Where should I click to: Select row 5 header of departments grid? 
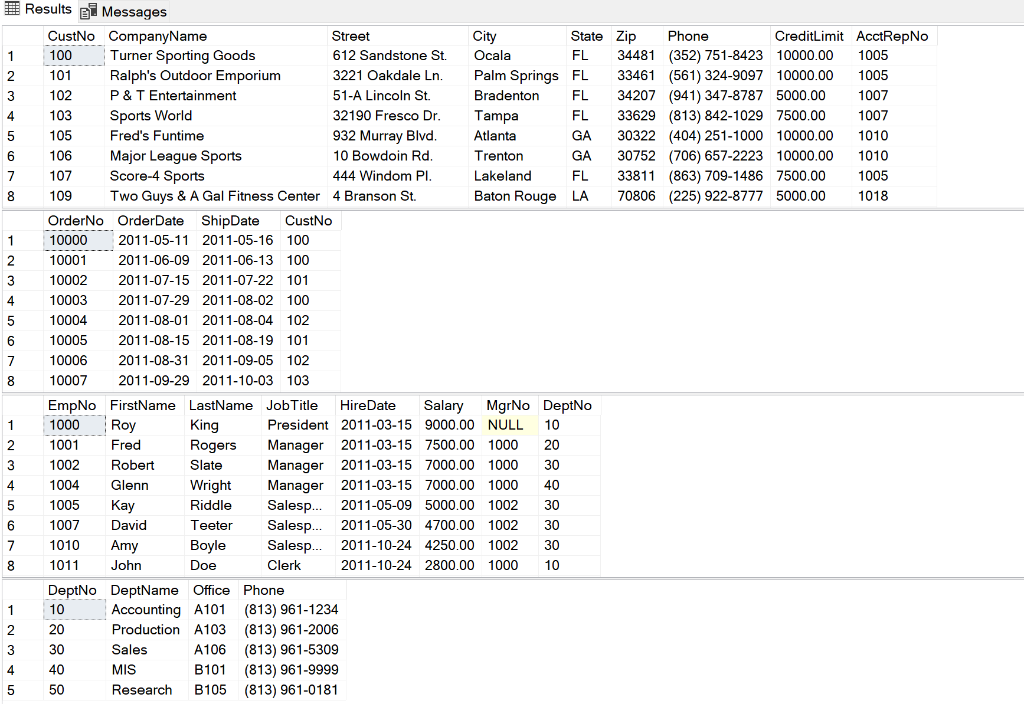coord(23,690)
